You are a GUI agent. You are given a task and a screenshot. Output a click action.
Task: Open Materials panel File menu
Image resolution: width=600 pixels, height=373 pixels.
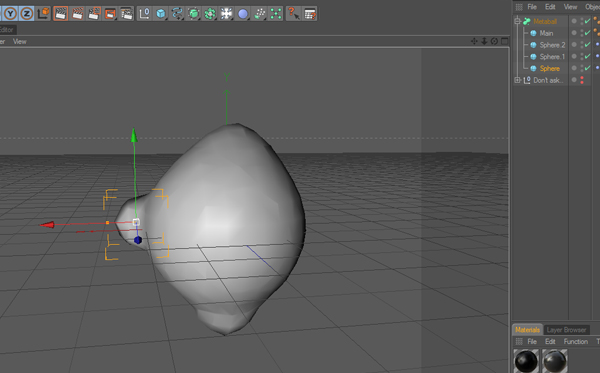tap(532, 341)
